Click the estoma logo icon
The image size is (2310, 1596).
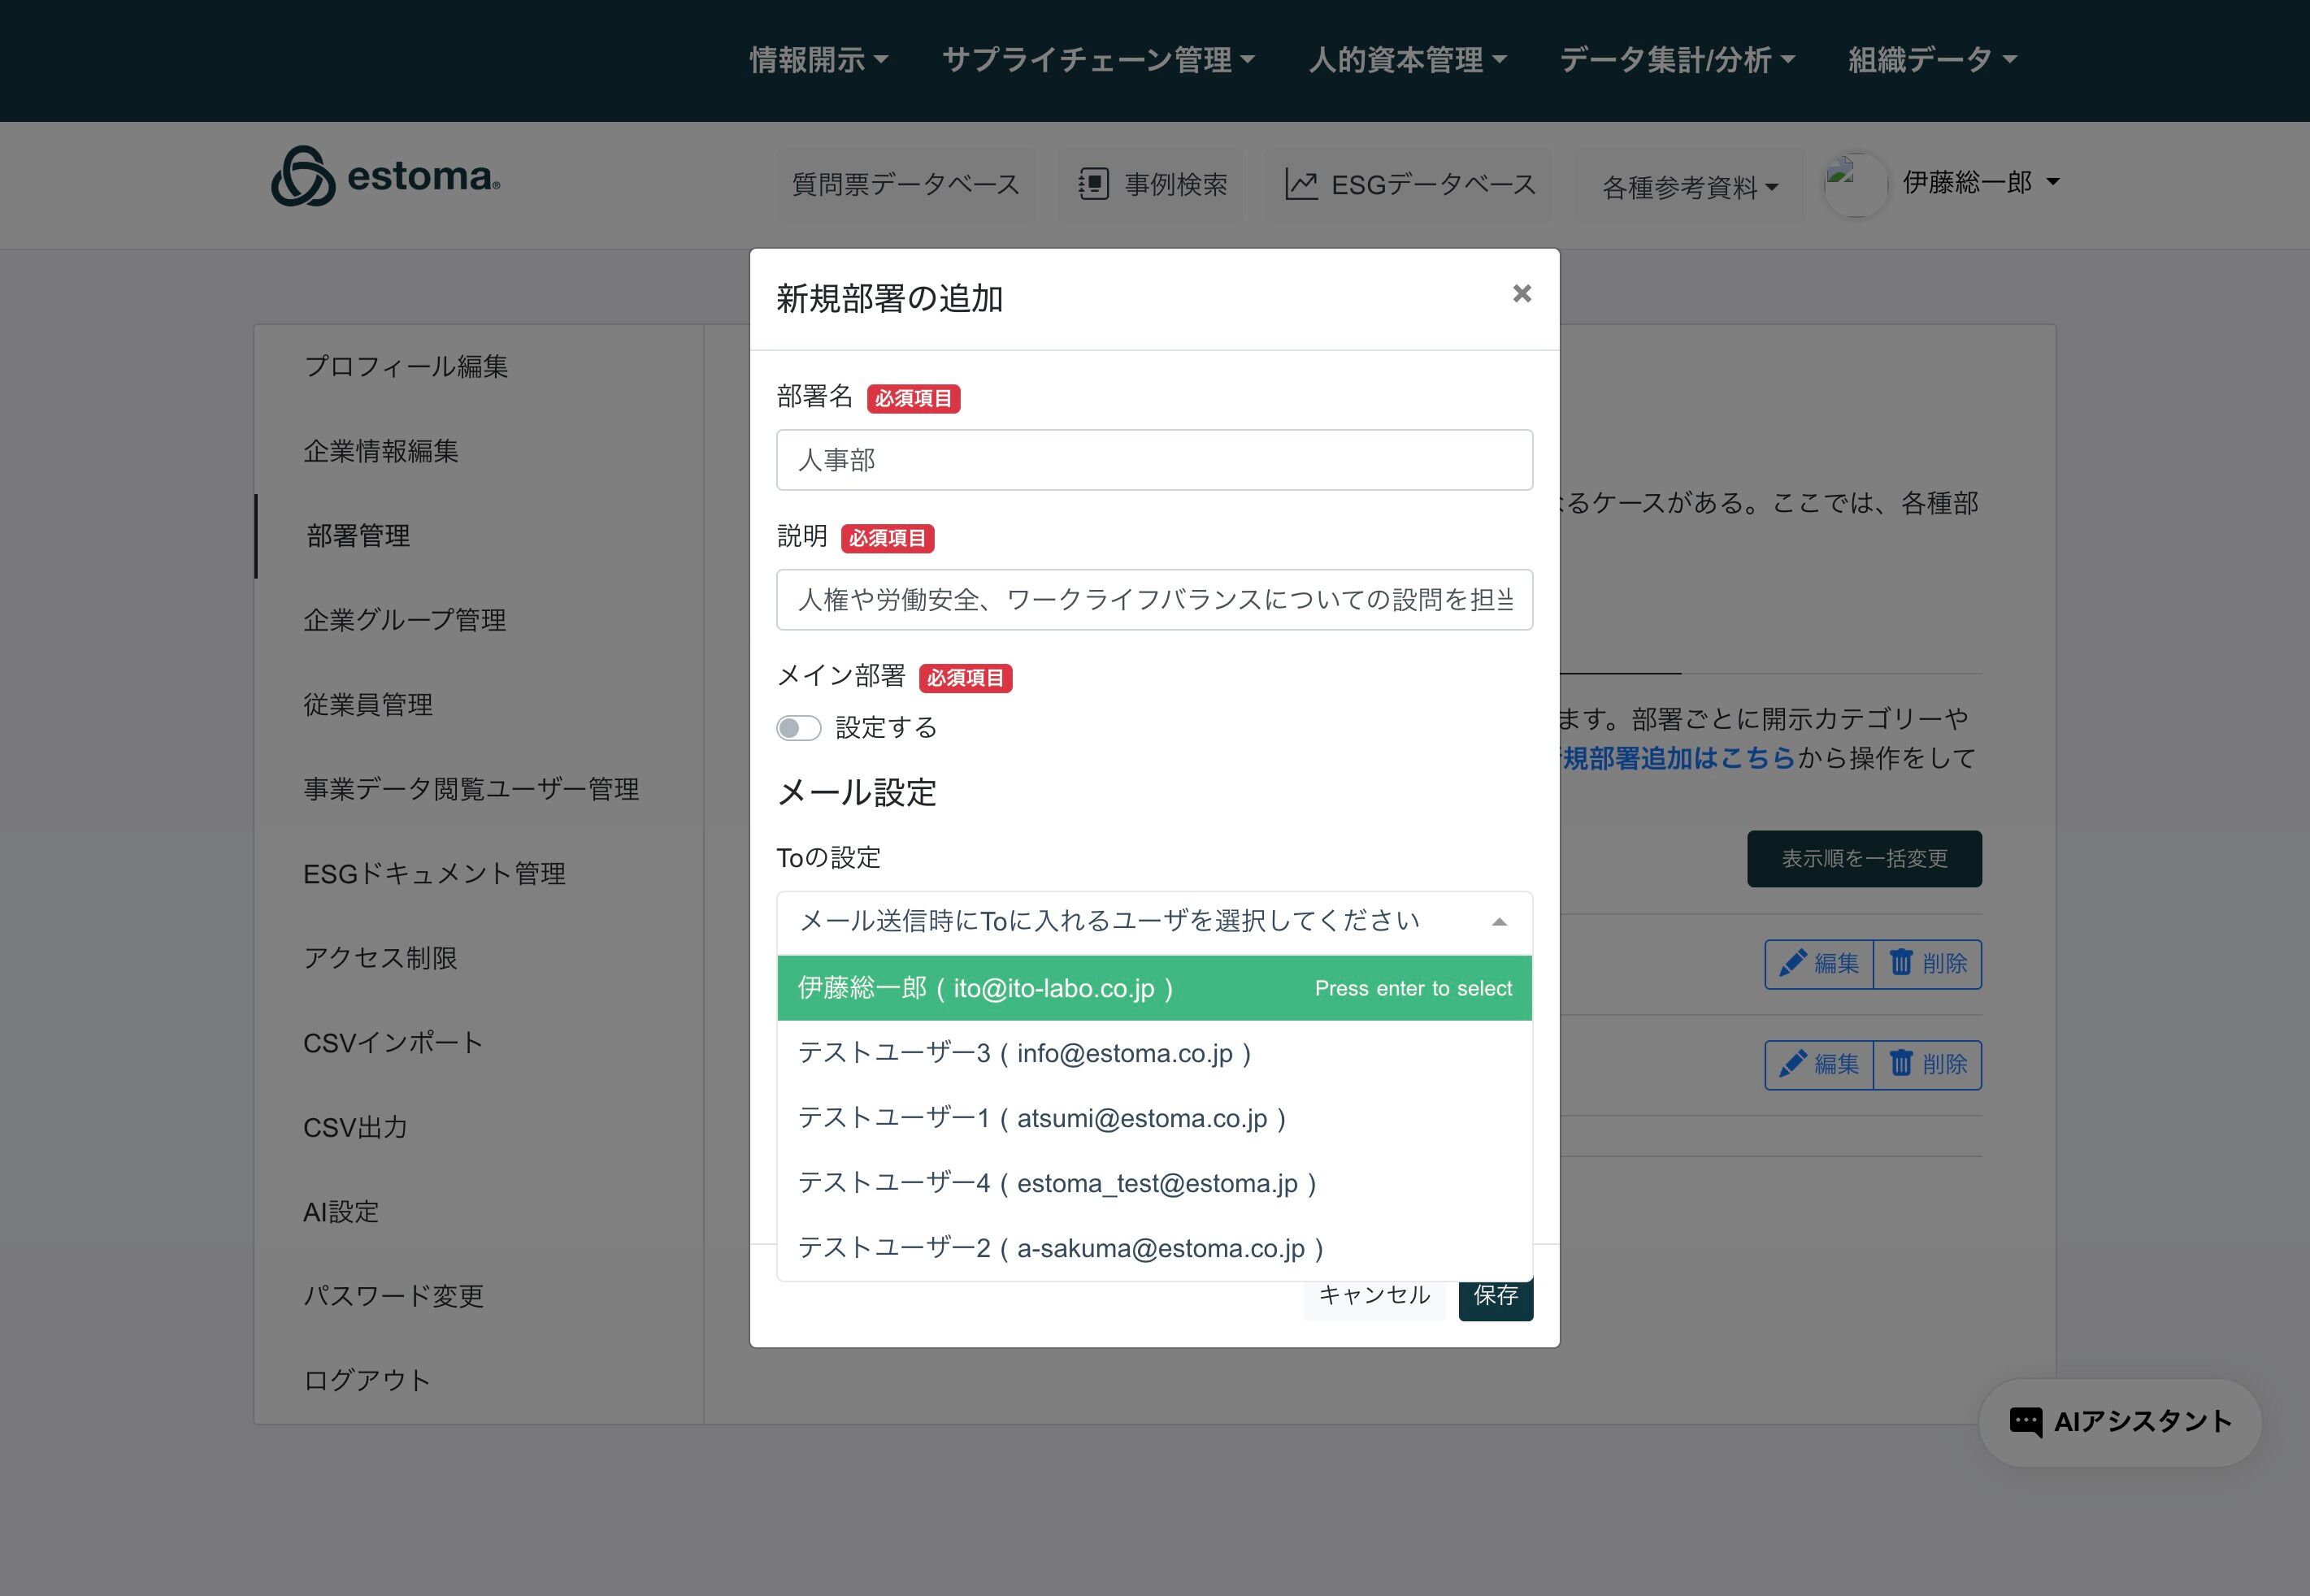[303, 177]
